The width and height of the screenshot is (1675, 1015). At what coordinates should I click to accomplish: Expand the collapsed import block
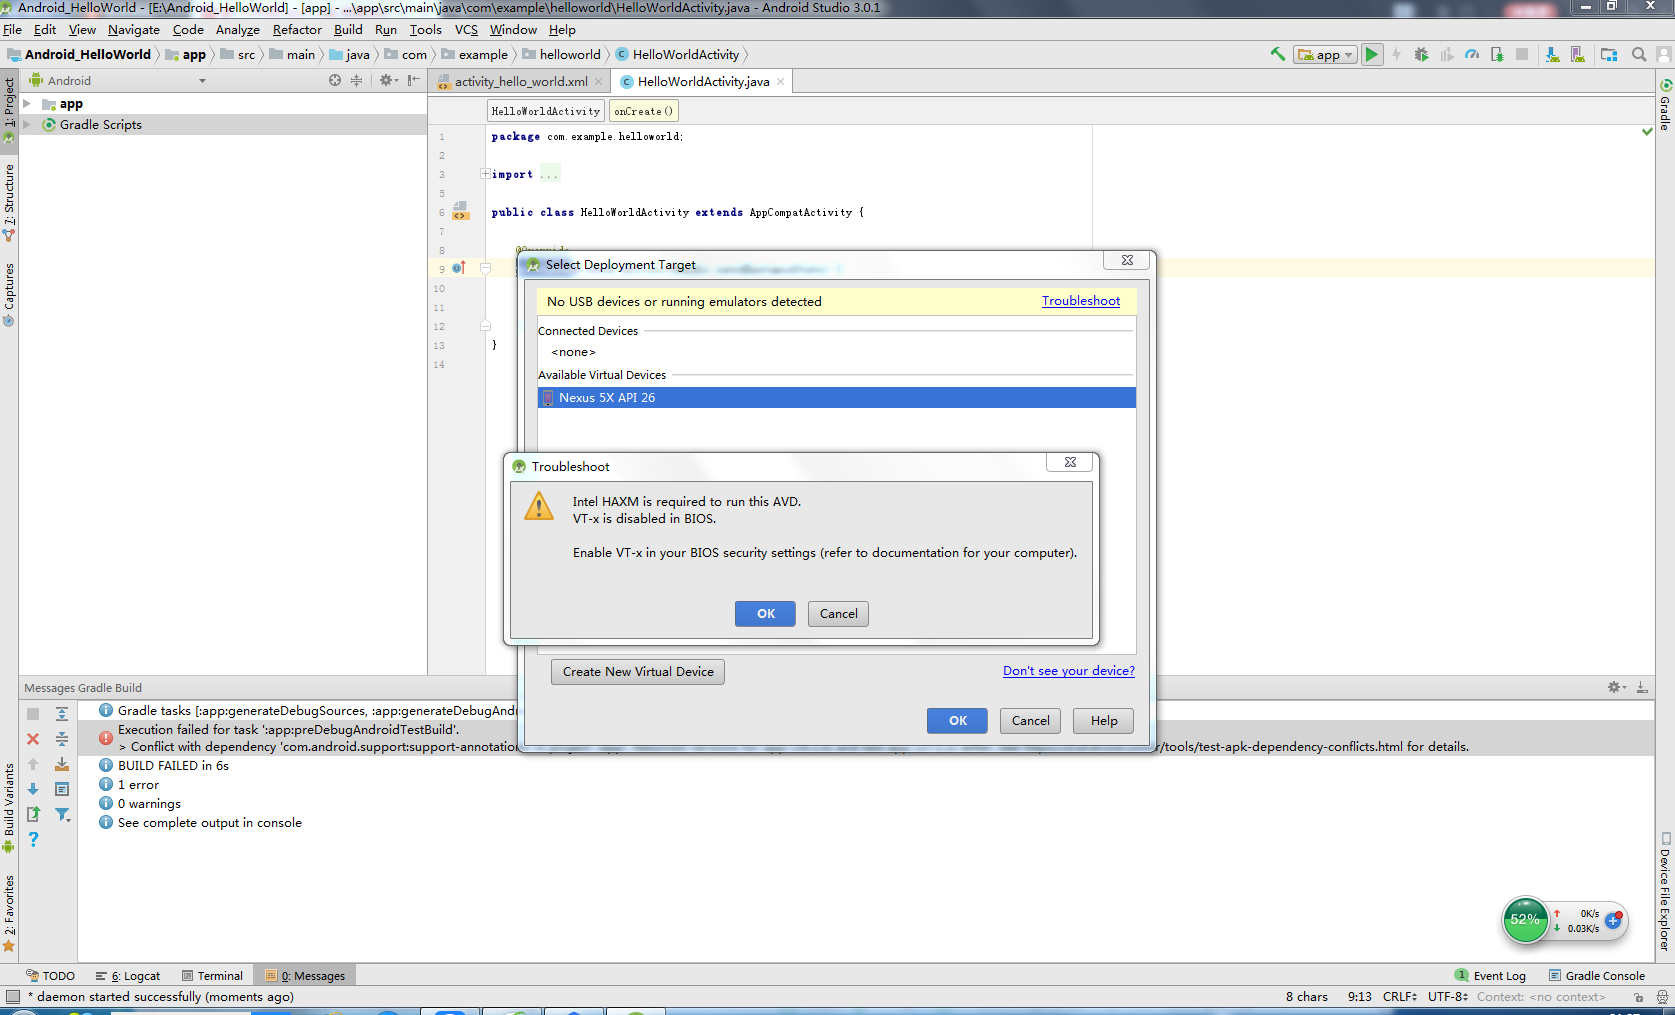point(485,174)
